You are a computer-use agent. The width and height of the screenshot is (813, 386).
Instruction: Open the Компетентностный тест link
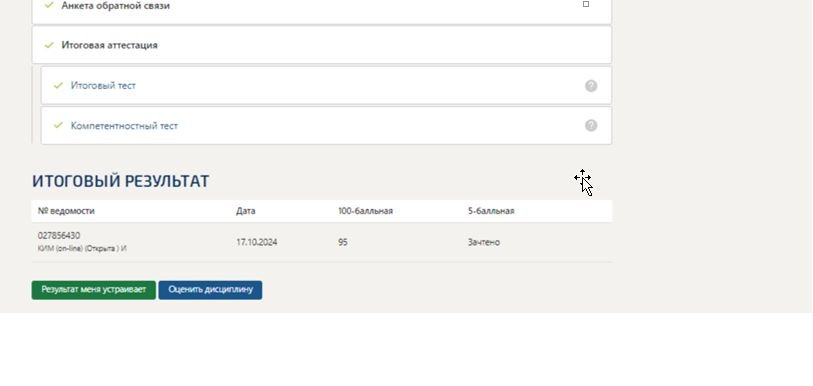(124, 126)
